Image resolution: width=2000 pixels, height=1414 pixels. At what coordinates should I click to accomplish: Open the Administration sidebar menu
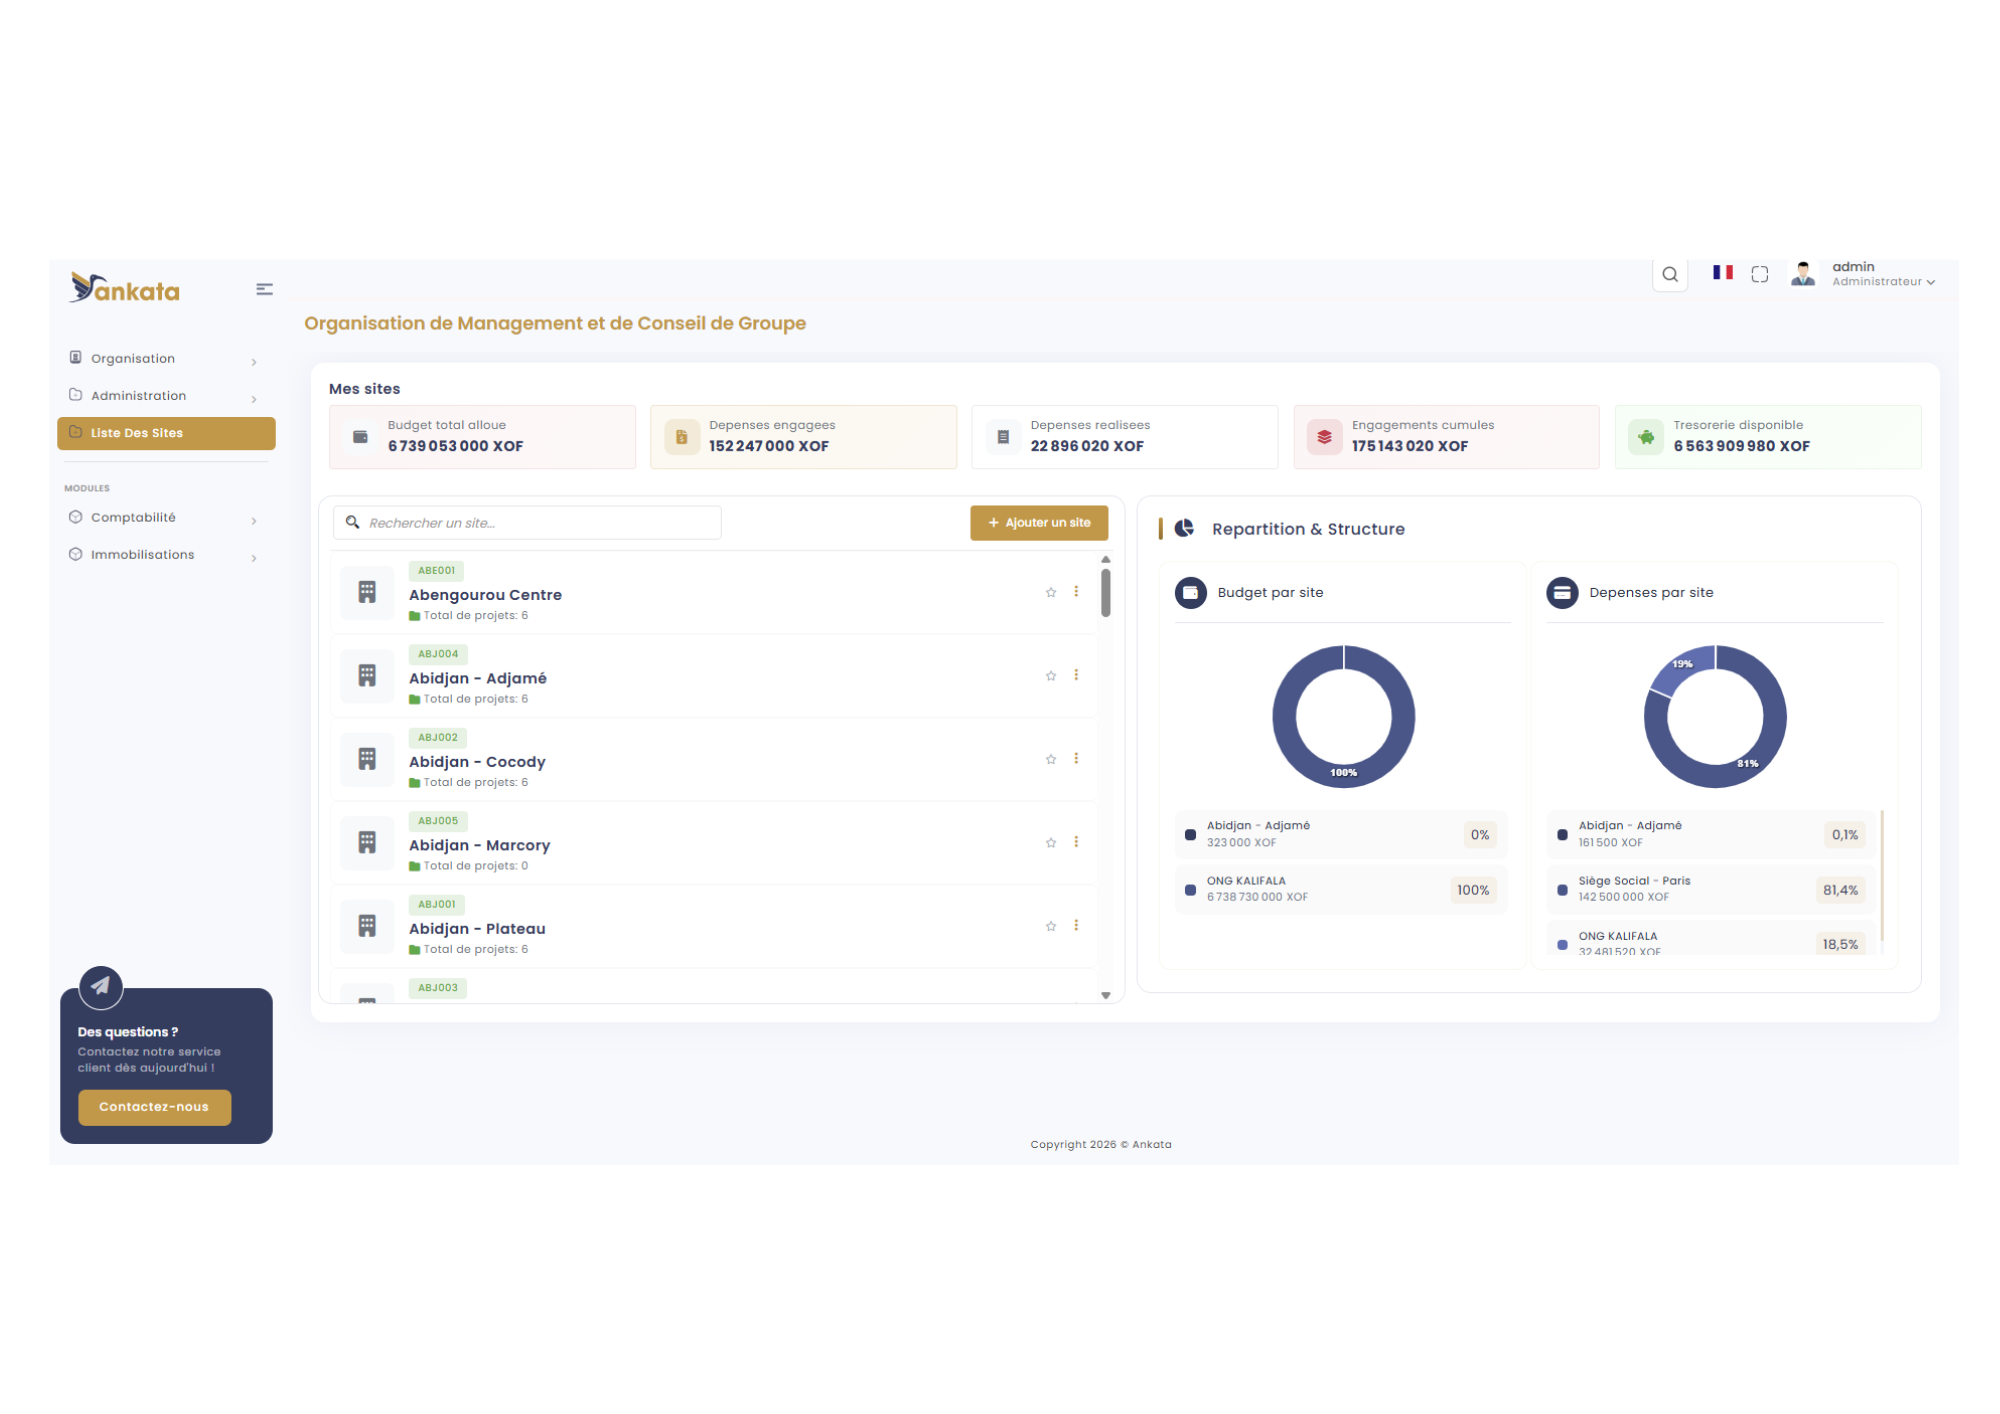(x=137, y=395)
